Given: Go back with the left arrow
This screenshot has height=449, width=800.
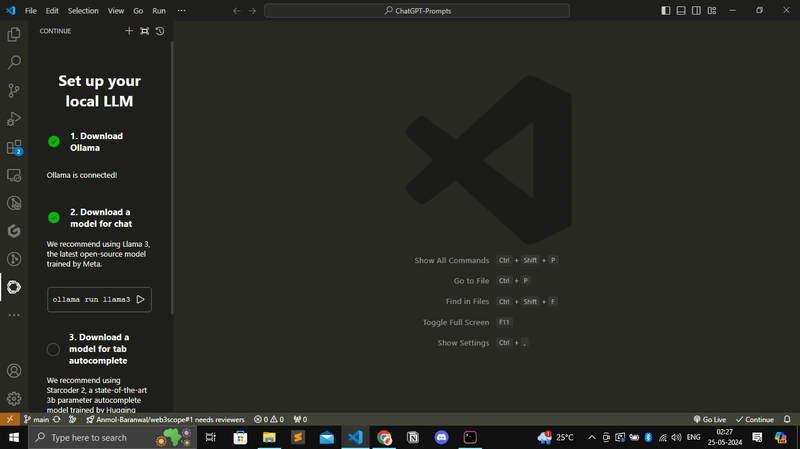Looking at the screenshot, I should pos(236,11).
